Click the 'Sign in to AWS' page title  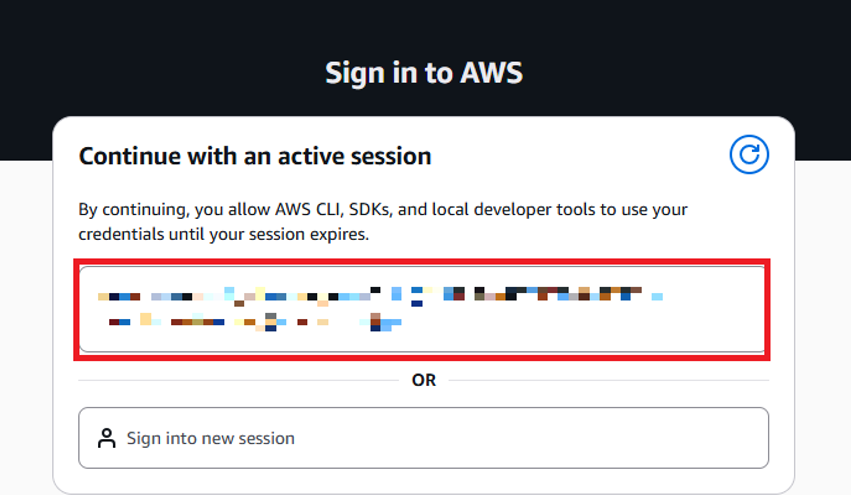coord(423,73)
